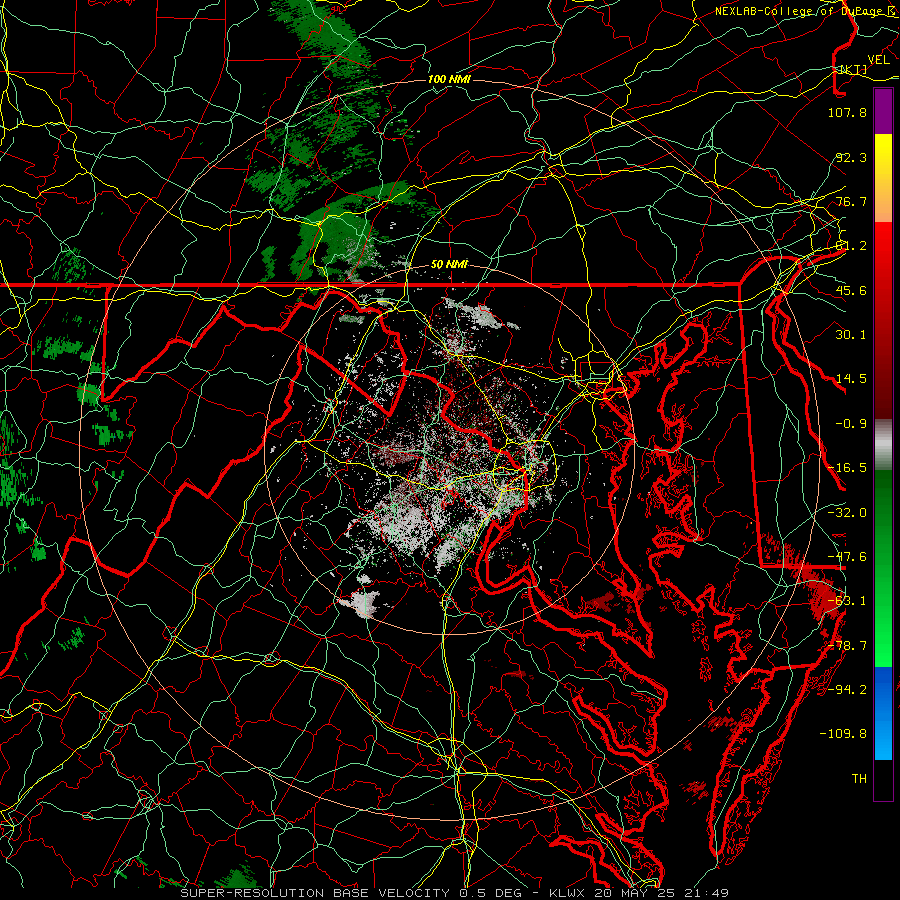
Task: Click the KLWX 20 MAY 25 21:49 timestamp
Action: [639, 893]
